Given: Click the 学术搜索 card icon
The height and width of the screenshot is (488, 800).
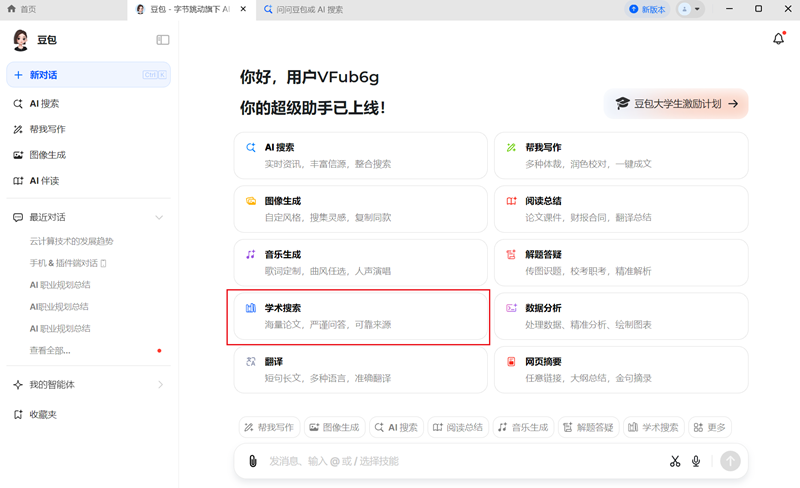Looking at the screenshot, I should point(251,308).
